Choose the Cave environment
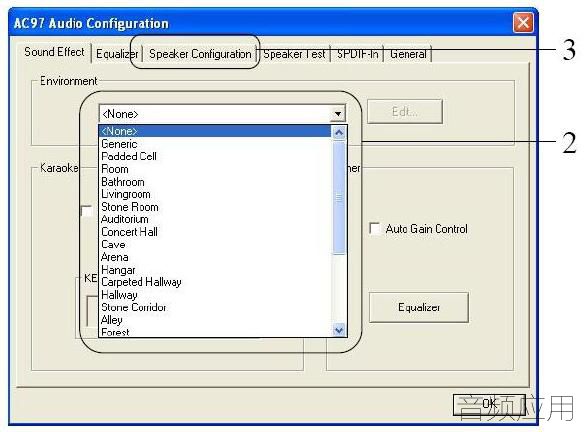 (x=215, y=244)
